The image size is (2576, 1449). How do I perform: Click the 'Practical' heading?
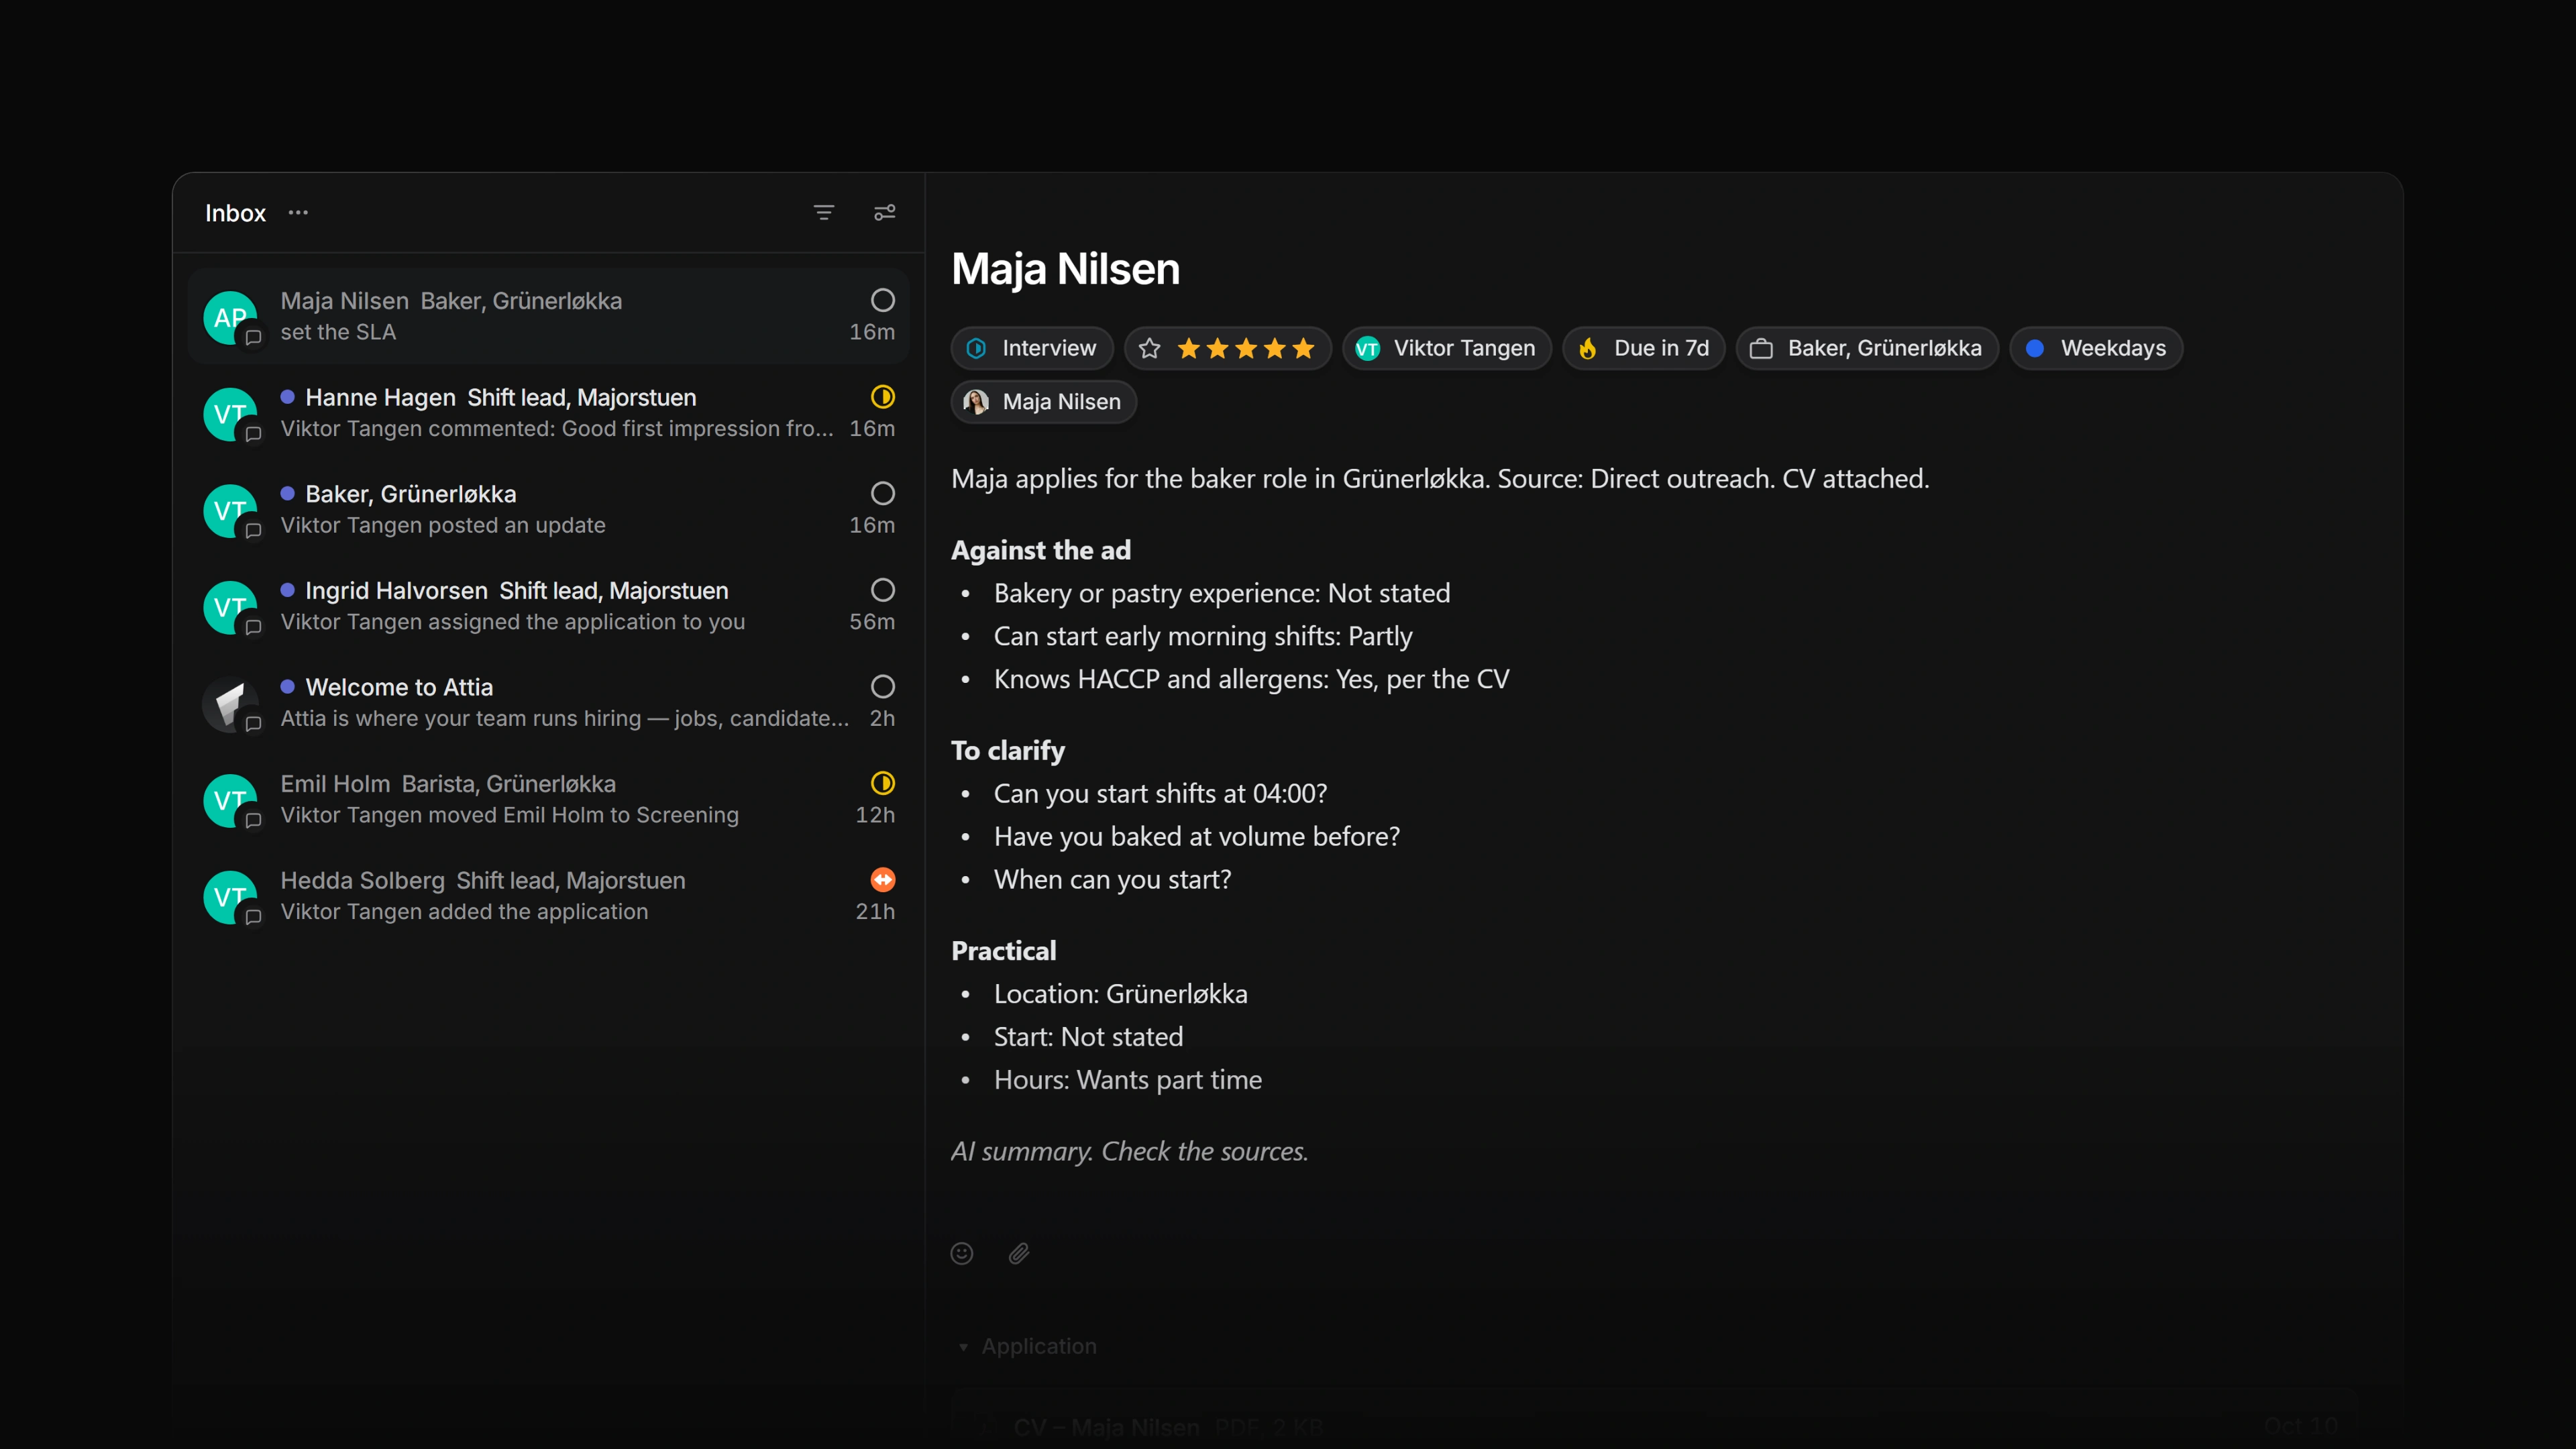1004,950
